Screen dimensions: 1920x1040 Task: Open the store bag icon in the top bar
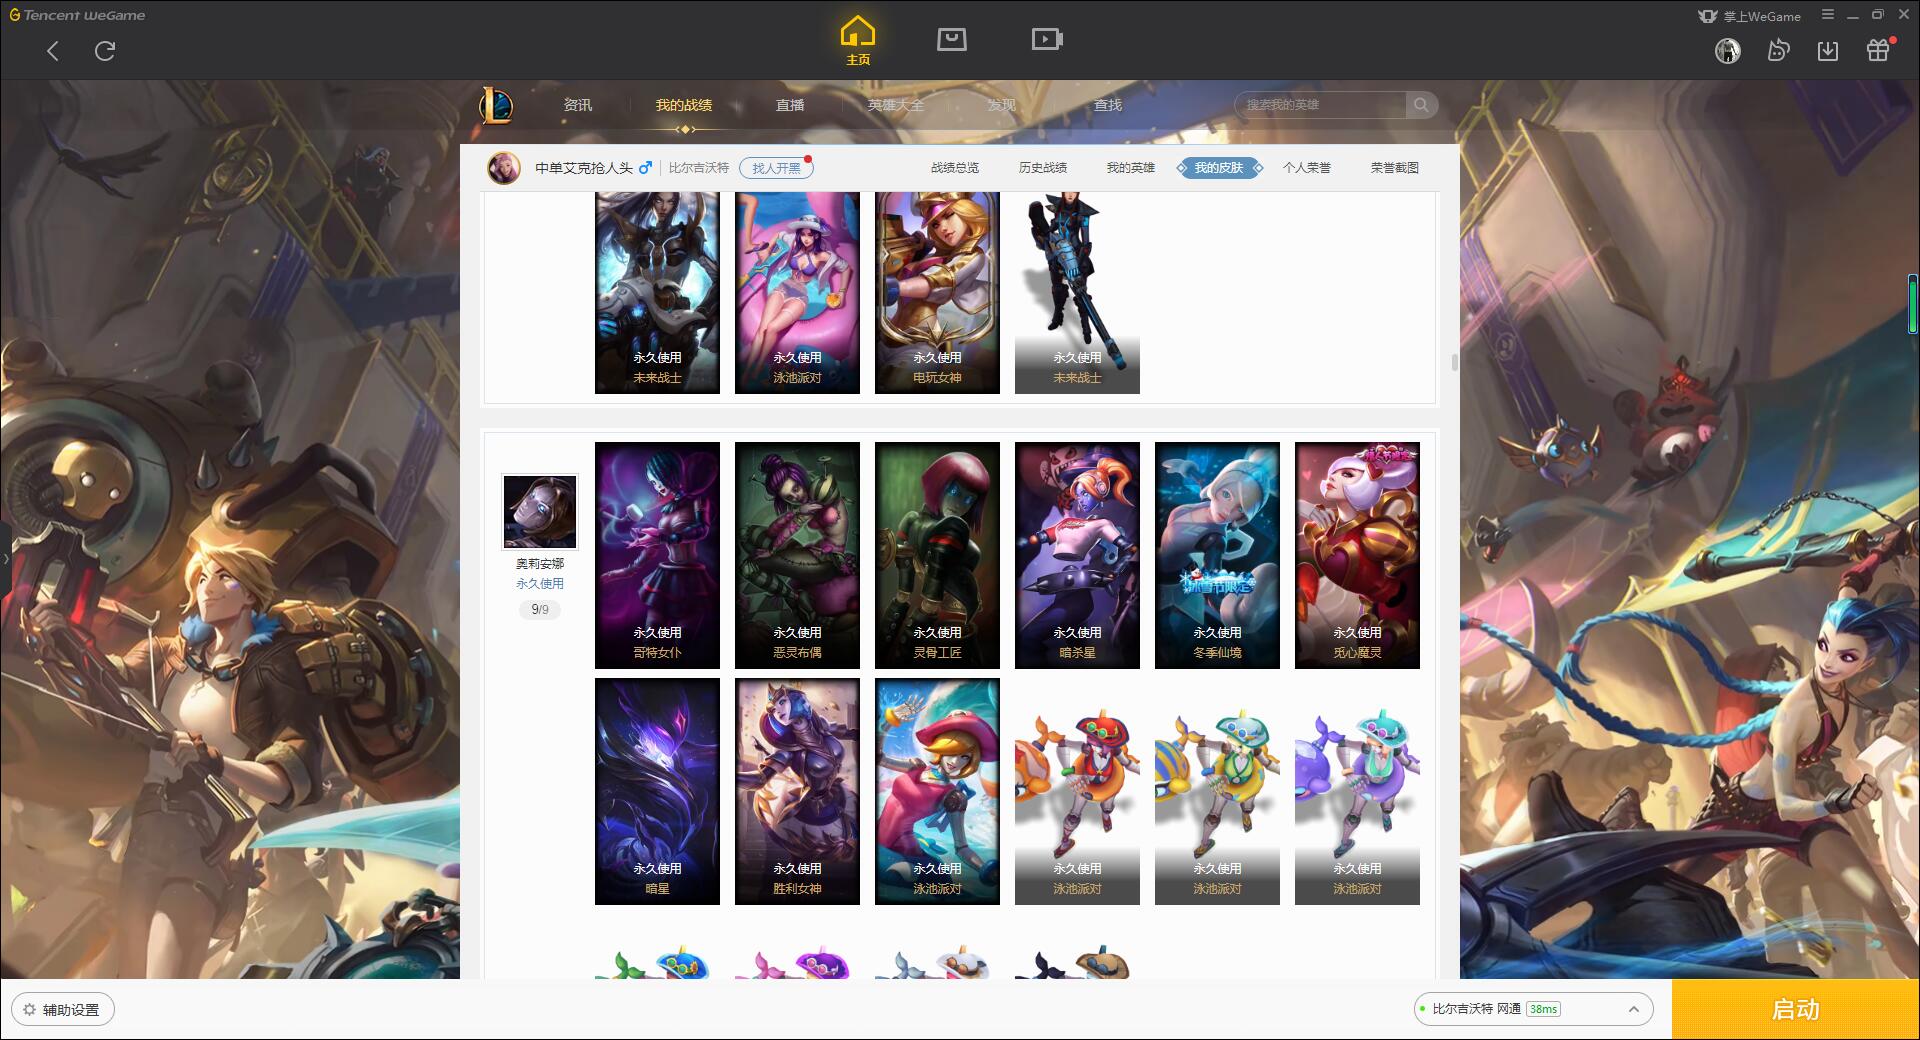click(x=951, y=39)
